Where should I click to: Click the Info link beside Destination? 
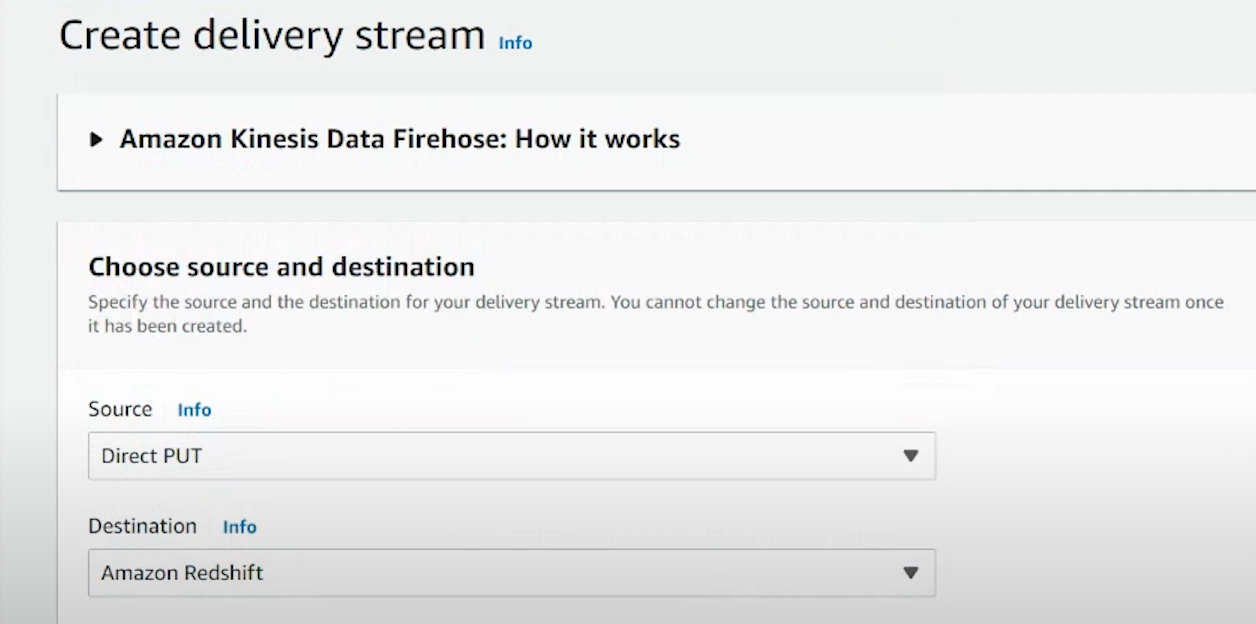(239, 527)
